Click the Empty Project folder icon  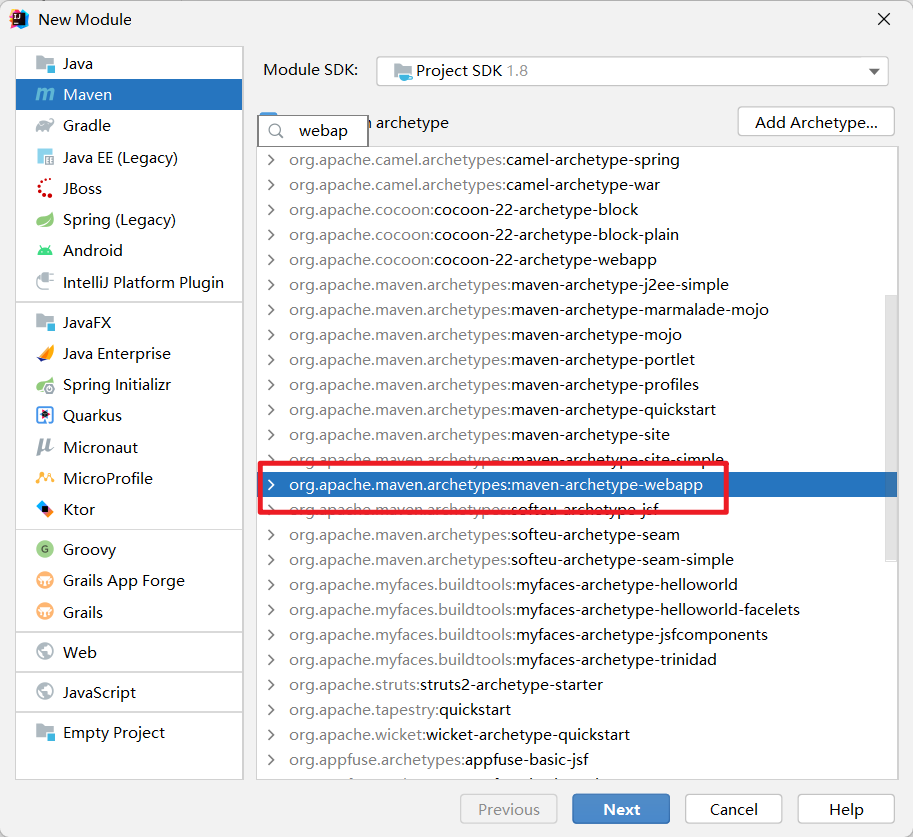coord(45,732)
